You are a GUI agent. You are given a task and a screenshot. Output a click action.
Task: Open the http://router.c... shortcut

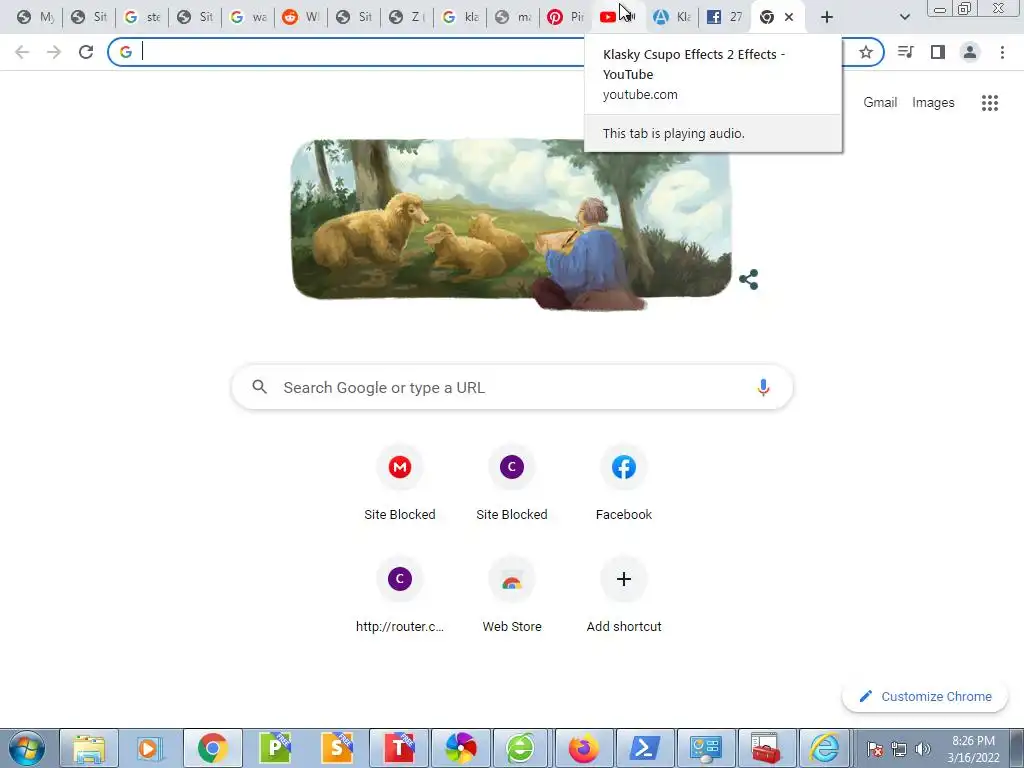click(400, 596)
